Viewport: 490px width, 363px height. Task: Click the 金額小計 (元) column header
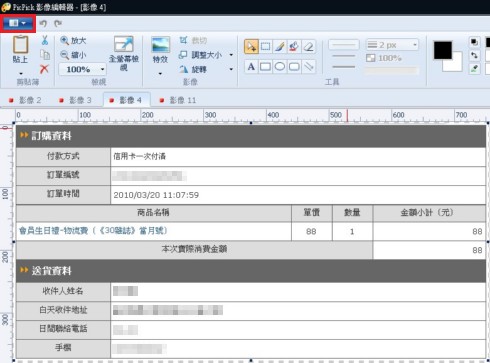pos(427,213)
